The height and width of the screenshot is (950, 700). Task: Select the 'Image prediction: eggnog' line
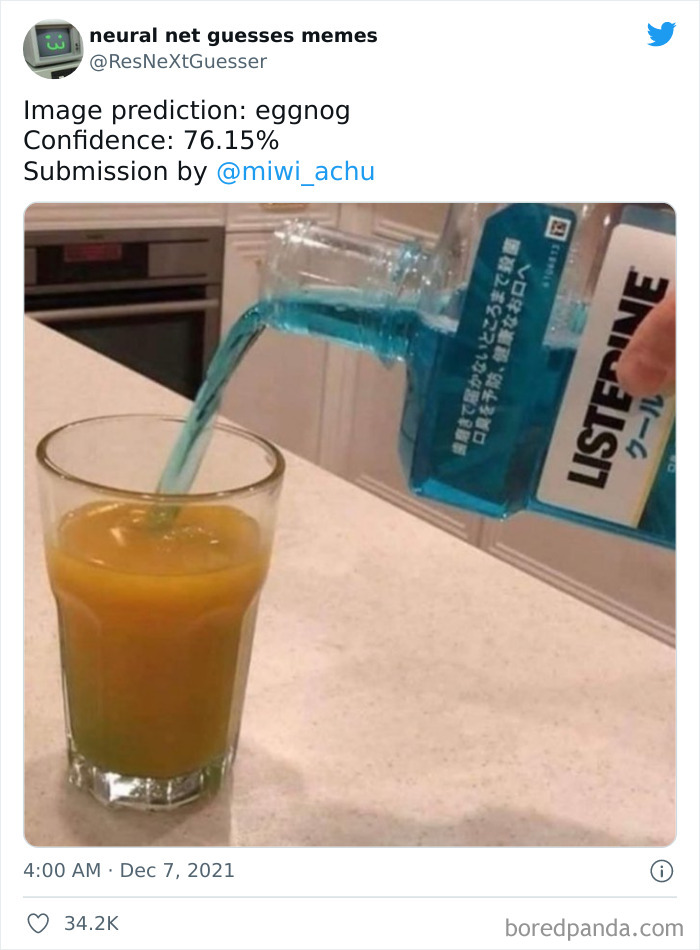pyautogui.click(x=187, y=111)
